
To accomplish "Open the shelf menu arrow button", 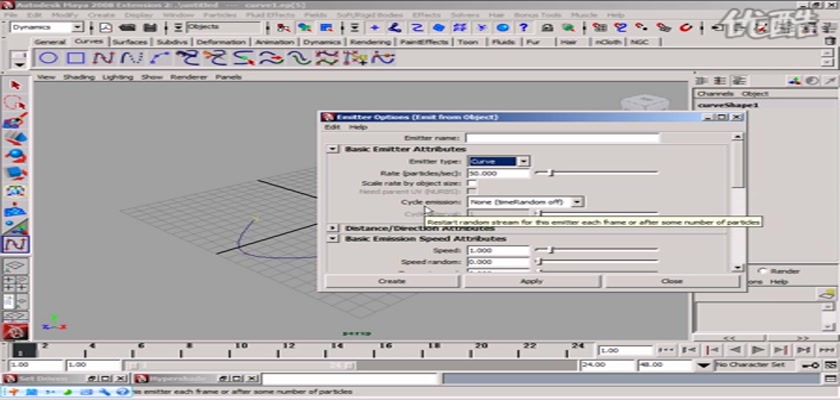I will (20, 64).
